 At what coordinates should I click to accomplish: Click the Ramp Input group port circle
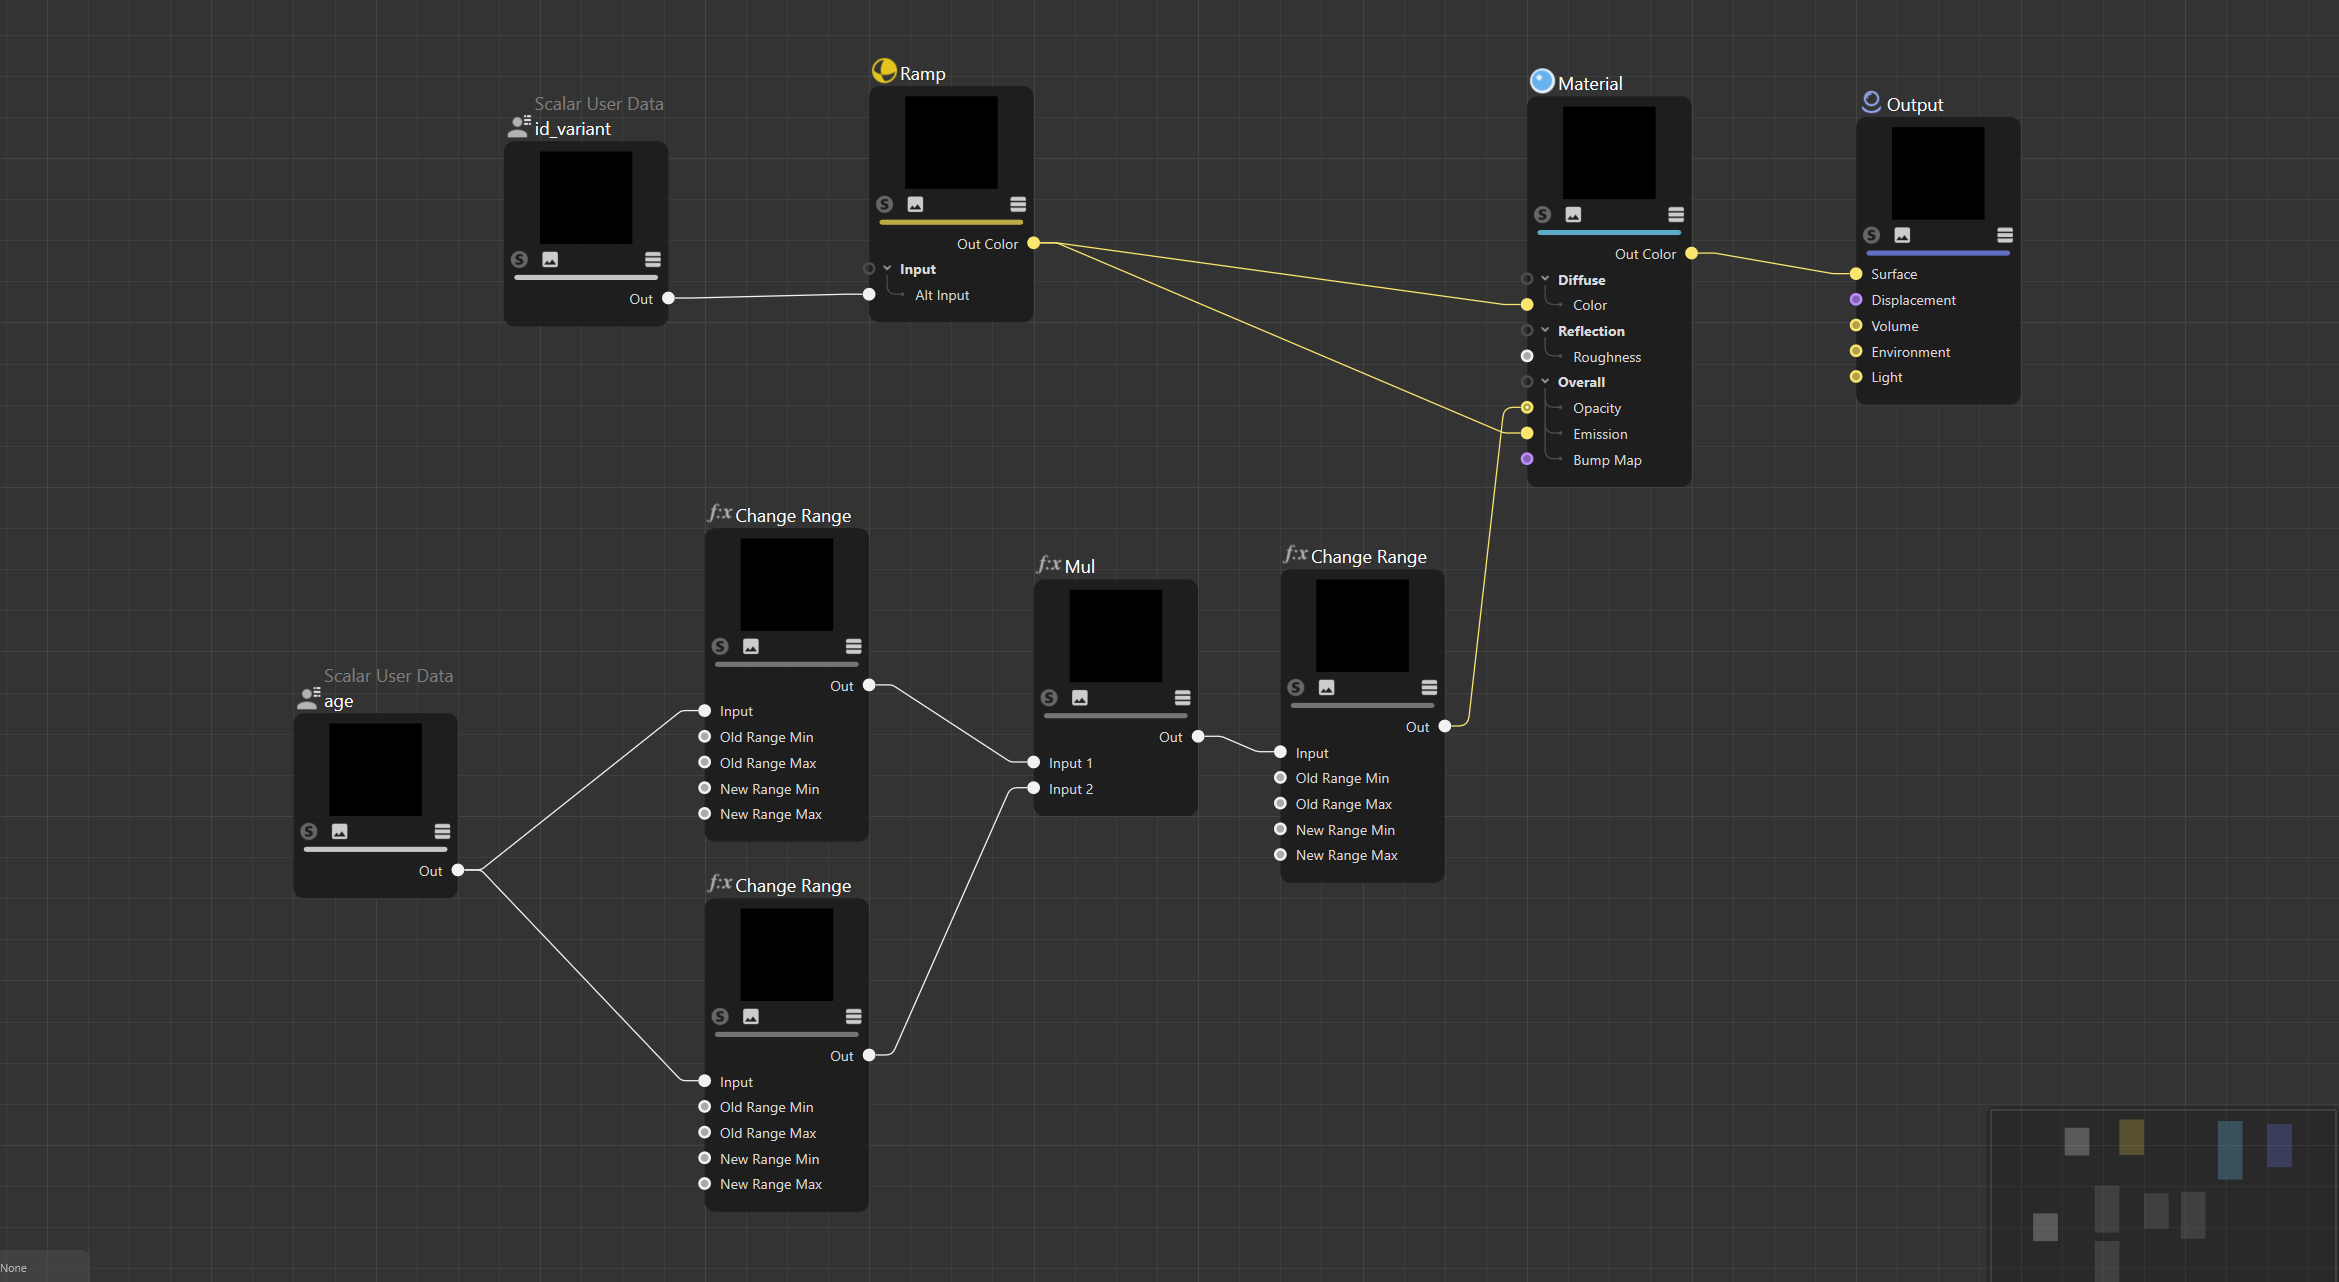[x=869, y=269]
